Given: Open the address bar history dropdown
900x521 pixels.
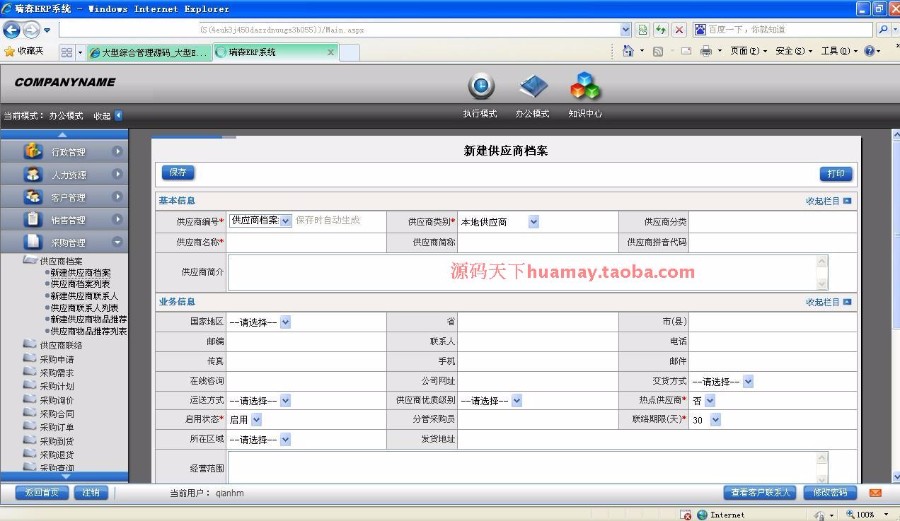Looking at the screenshot, I should (x=626, y=29).
